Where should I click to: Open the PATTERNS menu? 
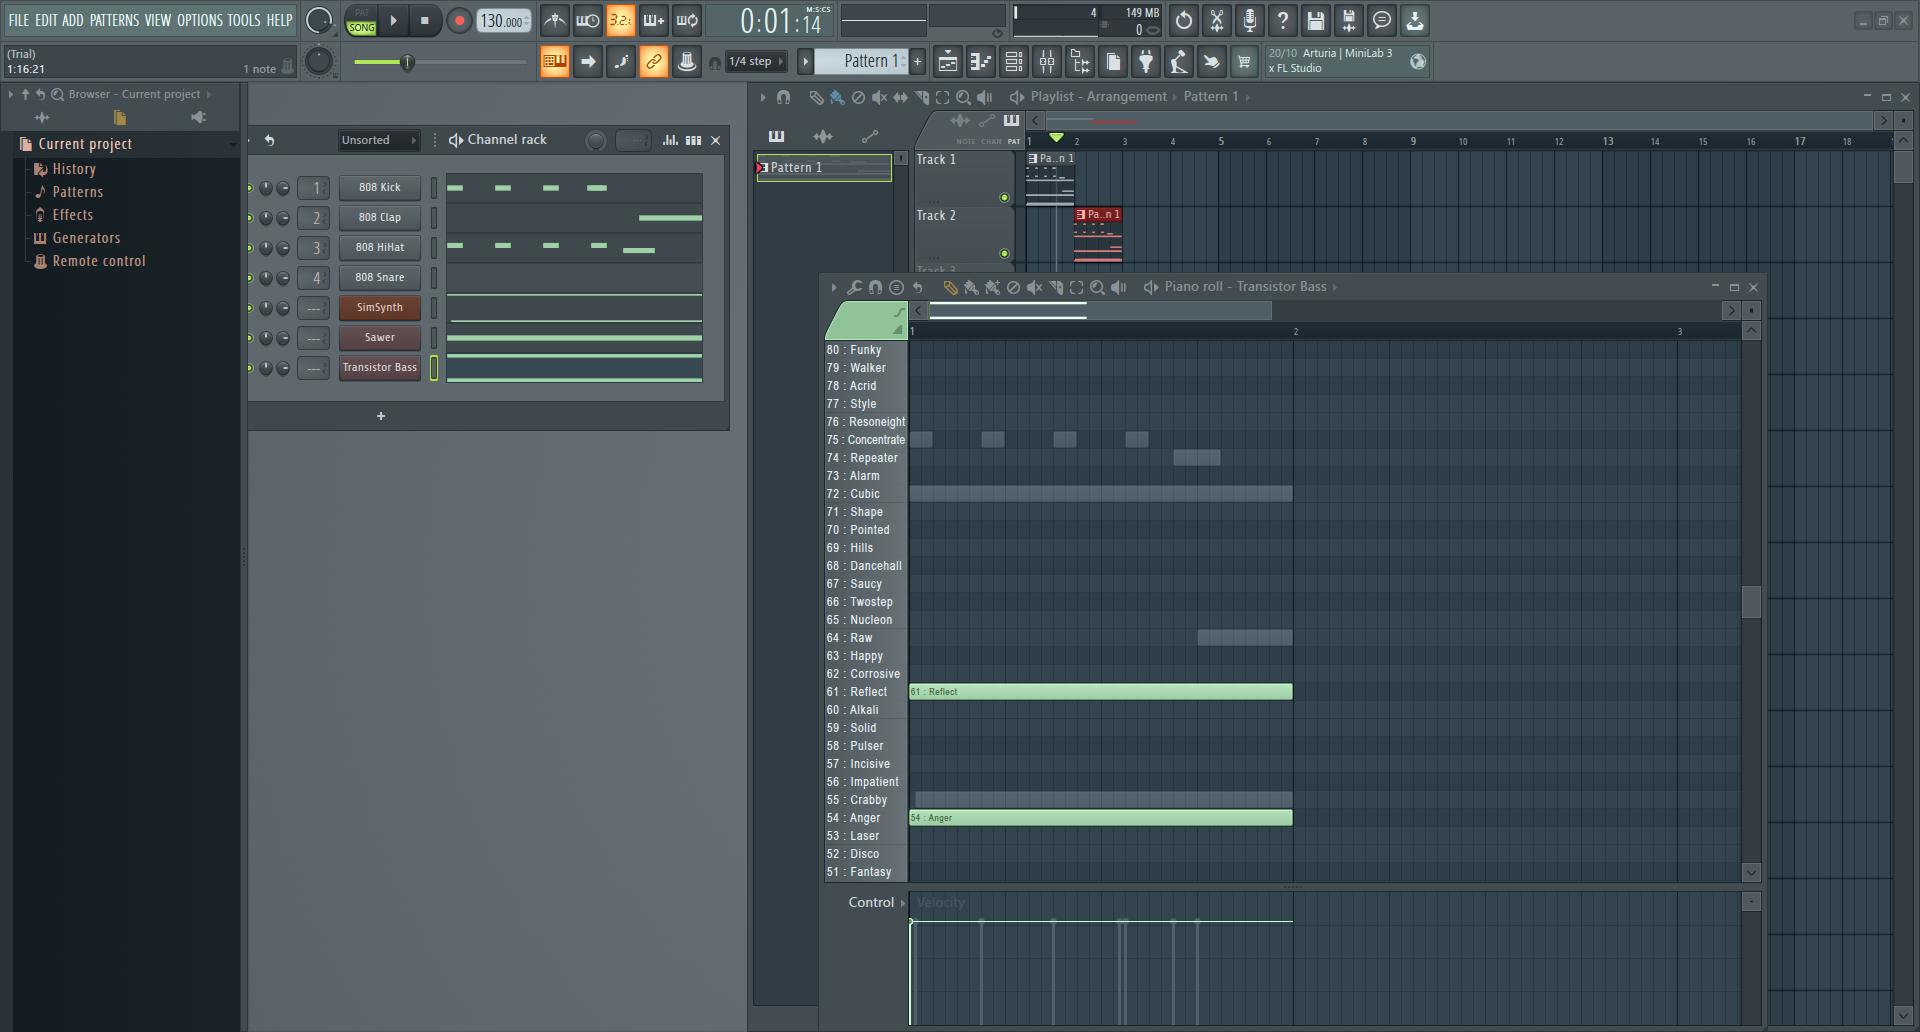(114, 20)
